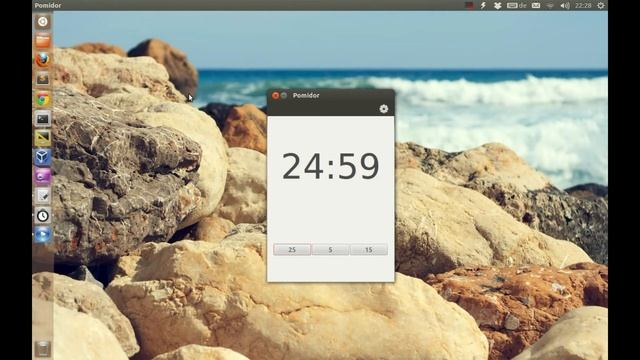
Task: Start the 25 minute timer
Action: pos(292,250)
